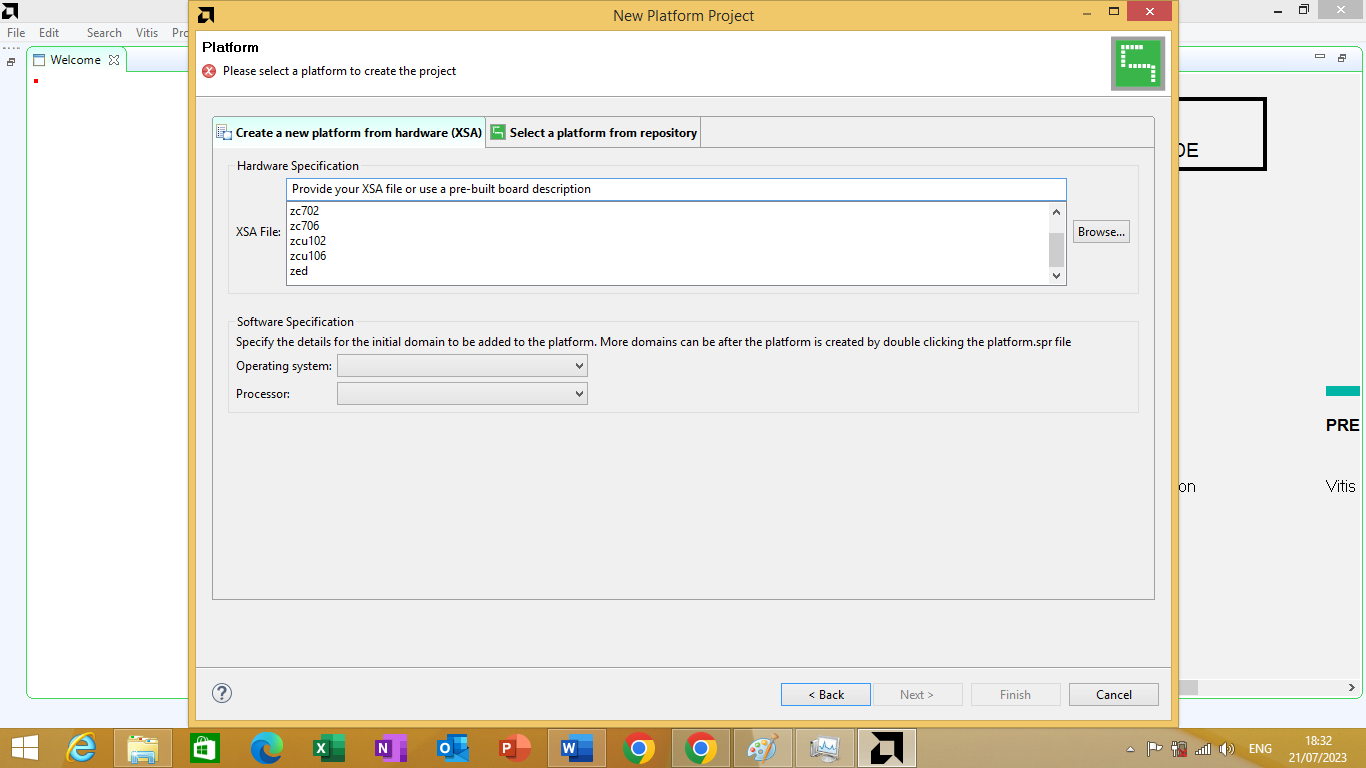Open Paint from the taskbar
This screenshot has width=1366, height=768.
763,748
